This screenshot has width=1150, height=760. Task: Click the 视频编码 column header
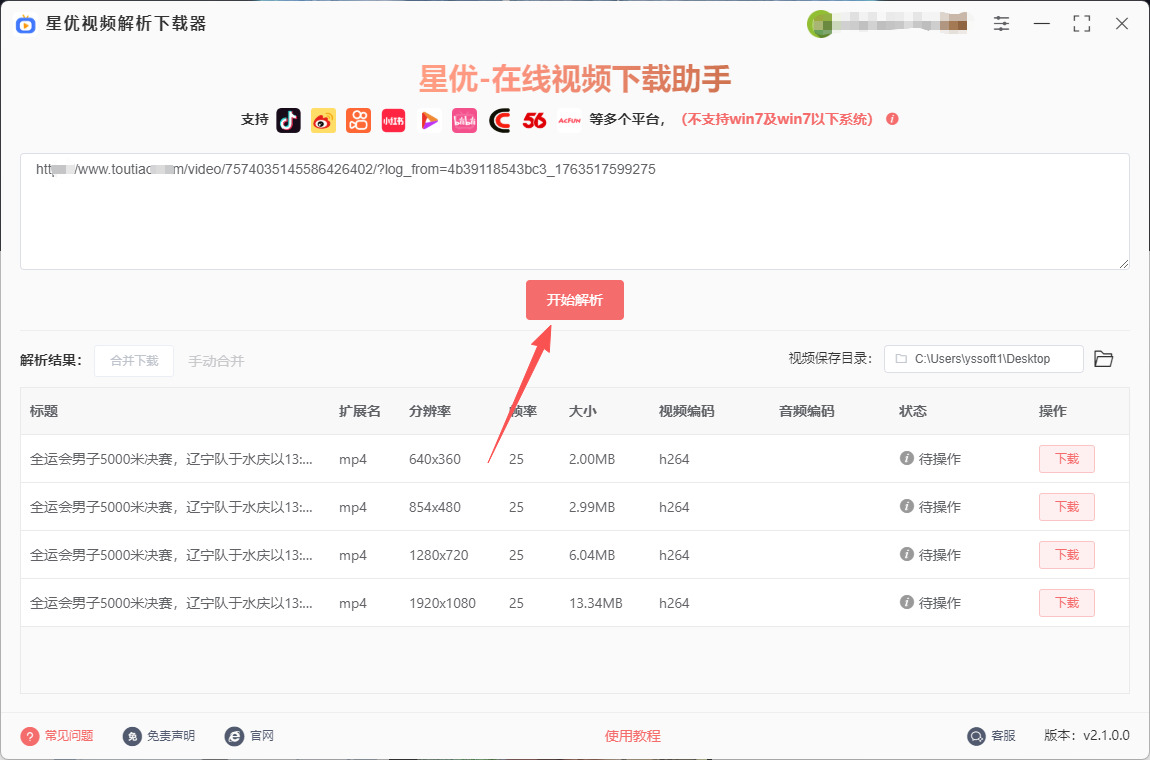[x=686, y=411]
